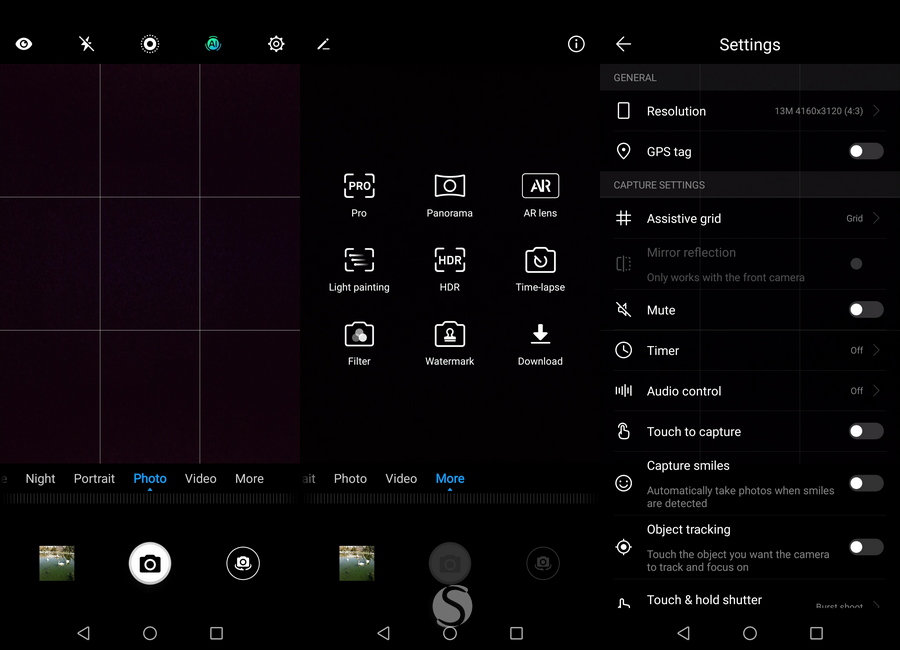
Task: Enable the GPS tag switch
Action: pos(865,151)
